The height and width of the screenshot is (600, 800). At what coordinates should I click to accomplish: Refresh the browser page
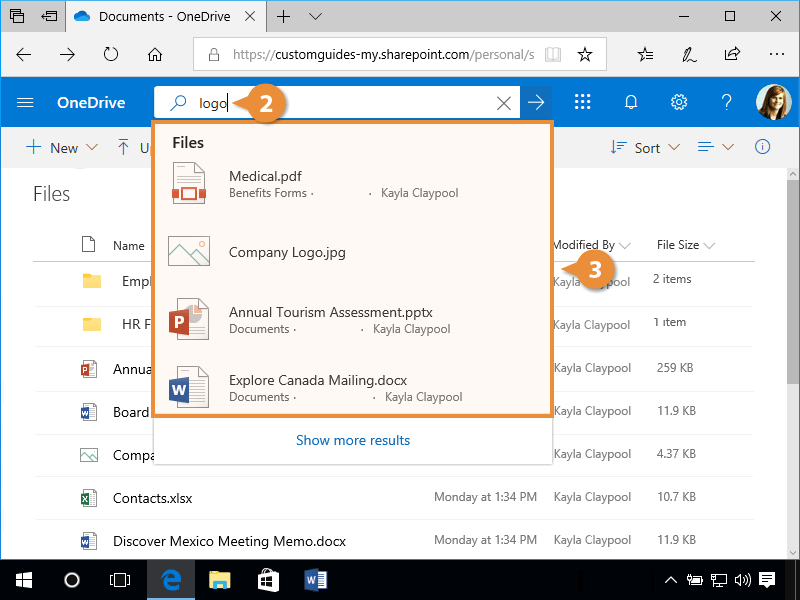[111, 54]
